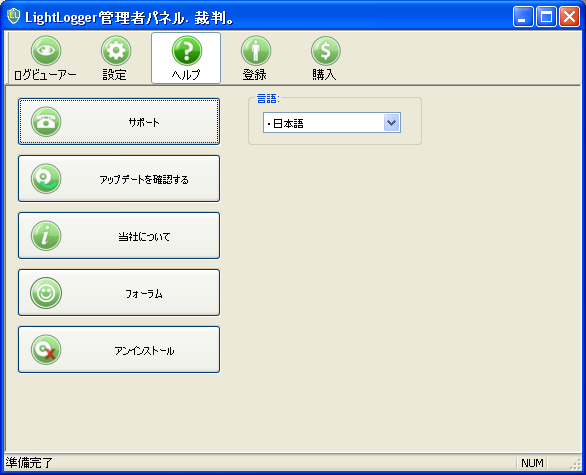Click the 準備完了 status bar text
Image resolution: width=586 pixels, height=475 pixels.
pyautogui.click(x=29, y=463)
